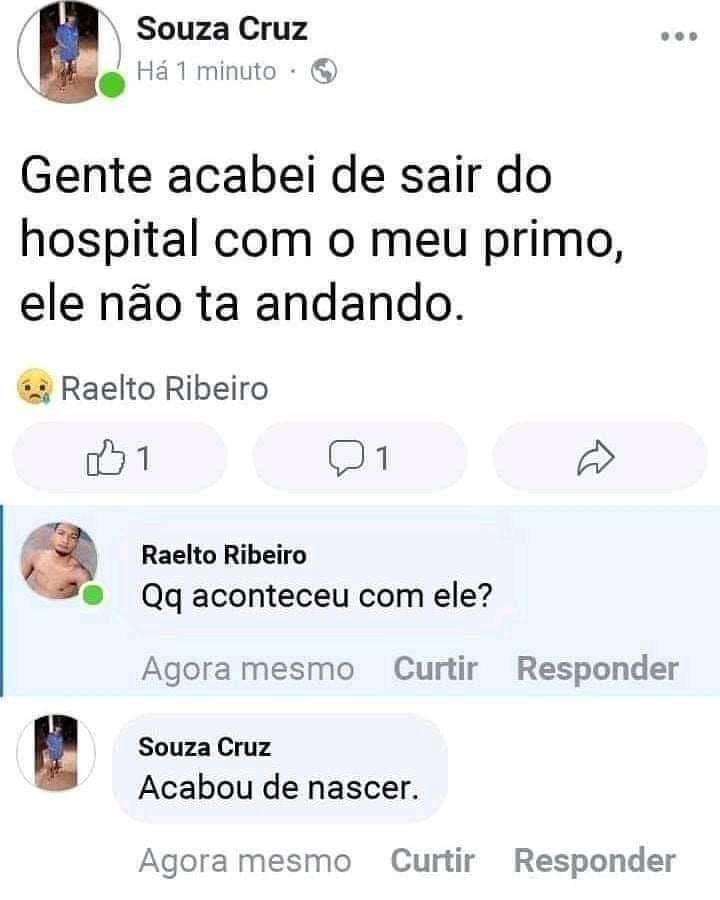
Task: Click Raelto Ribeiro name beside reaction
Action: [x=165, y=388]
